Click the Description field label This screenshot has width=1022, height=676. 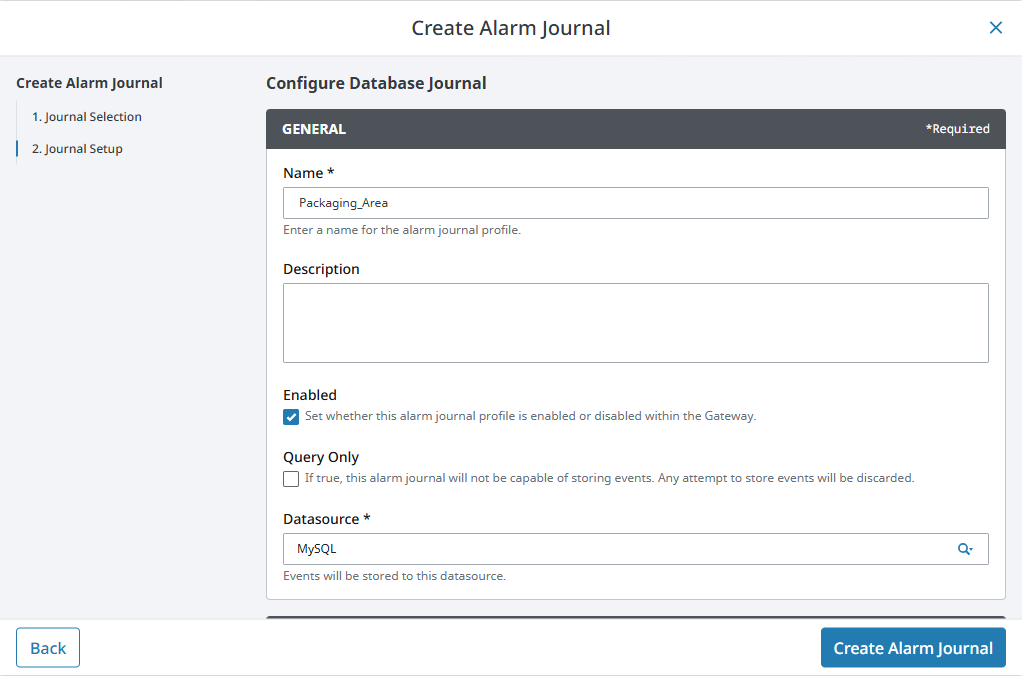[321, 269]
